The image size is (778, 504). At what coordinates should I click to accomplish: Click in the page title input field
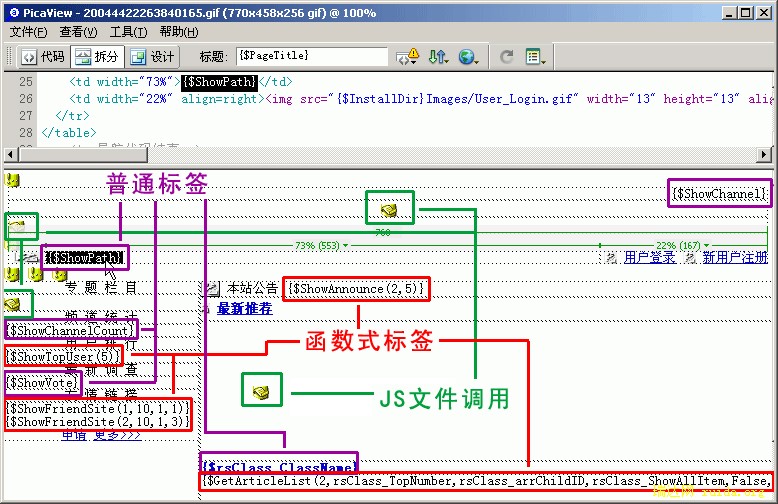(312, 57)
